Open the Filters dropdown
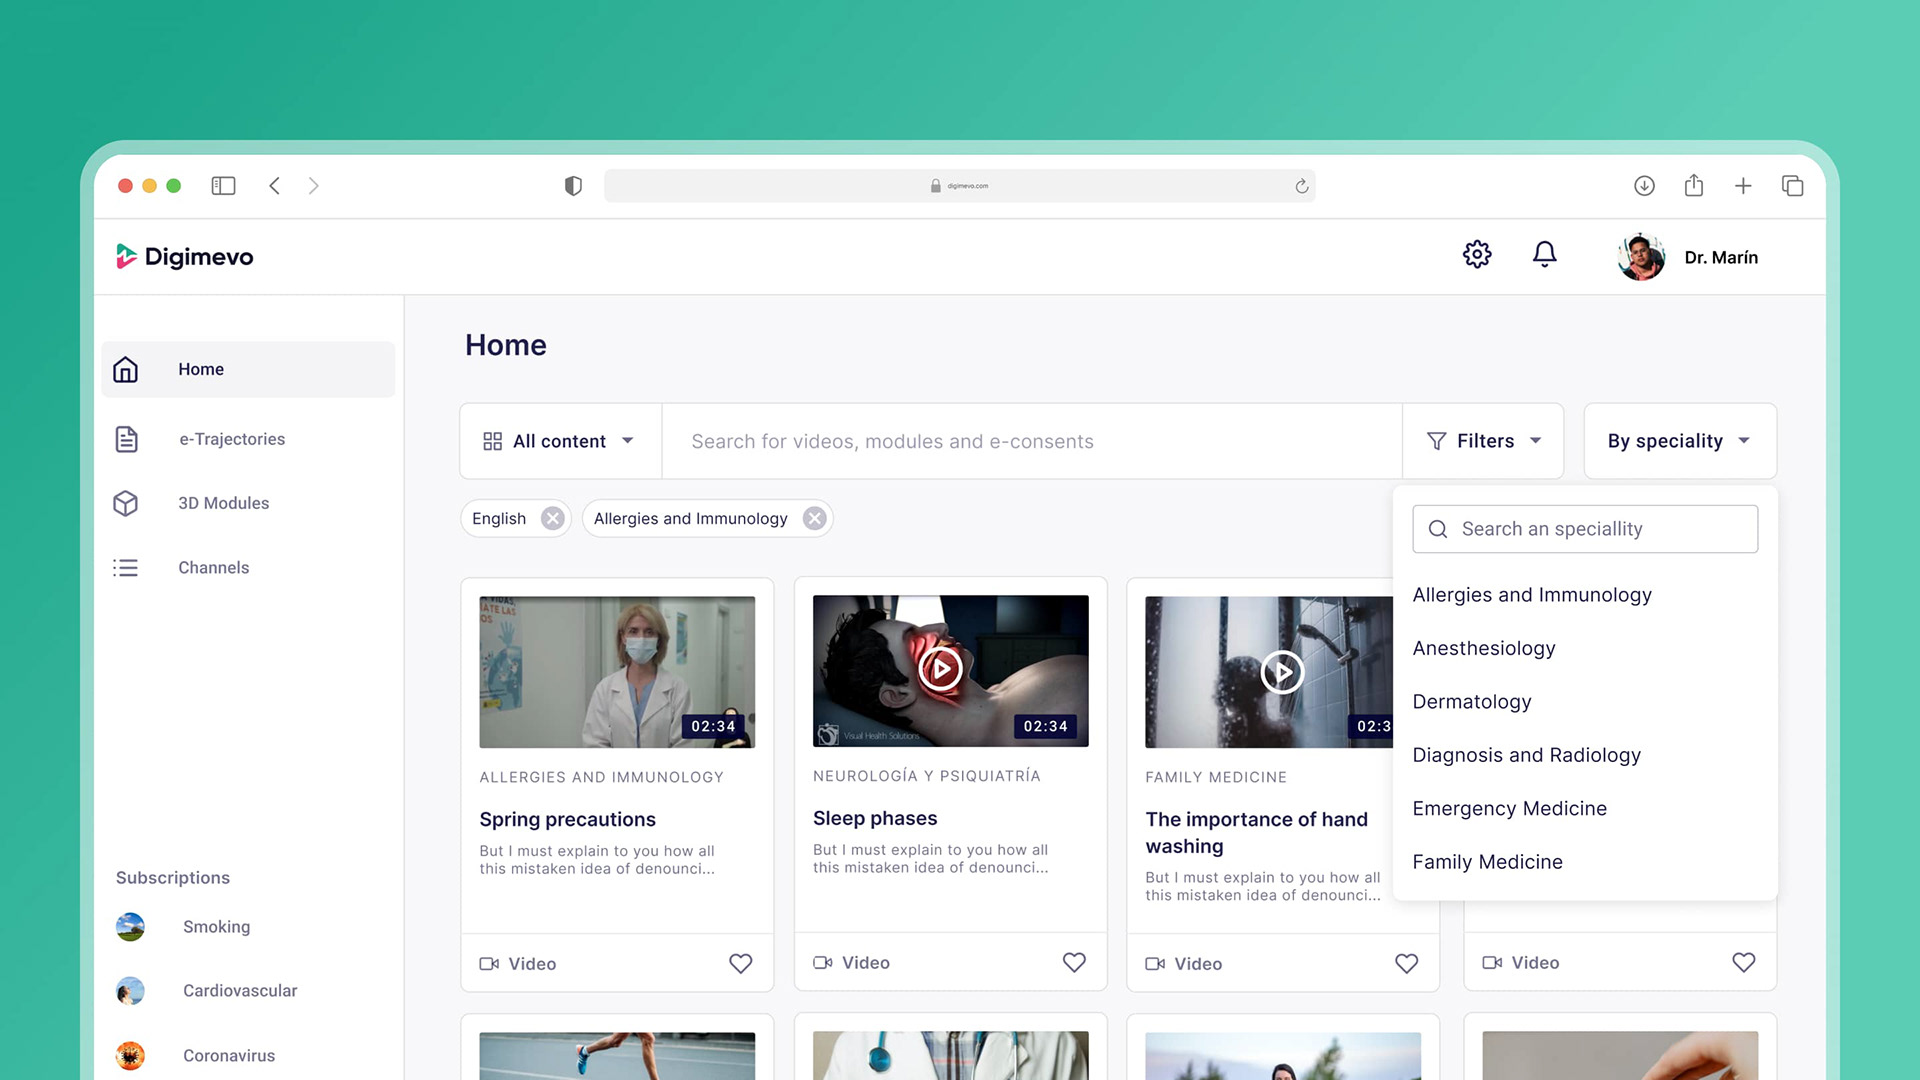The image size is (1920, 1080). 1483,441
